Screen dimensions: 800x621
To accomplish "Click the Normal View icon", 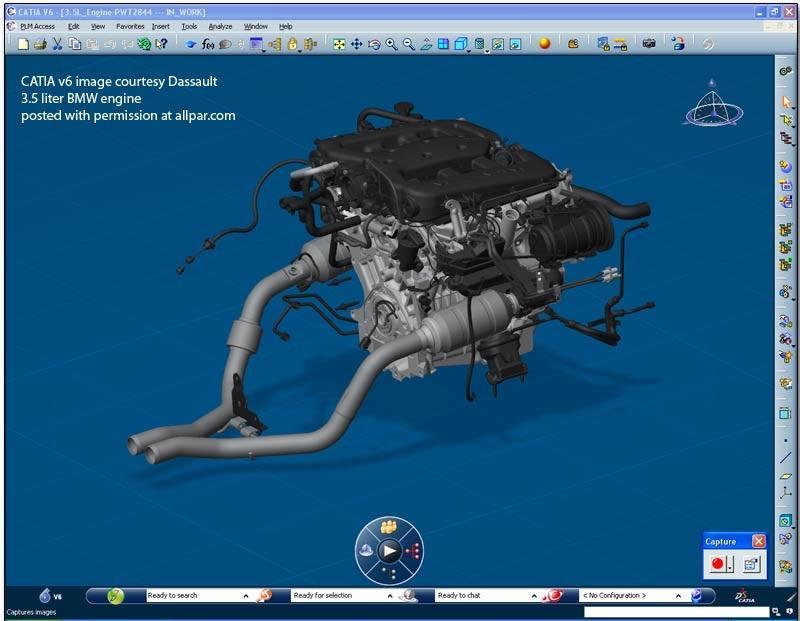I will point(426,44).
